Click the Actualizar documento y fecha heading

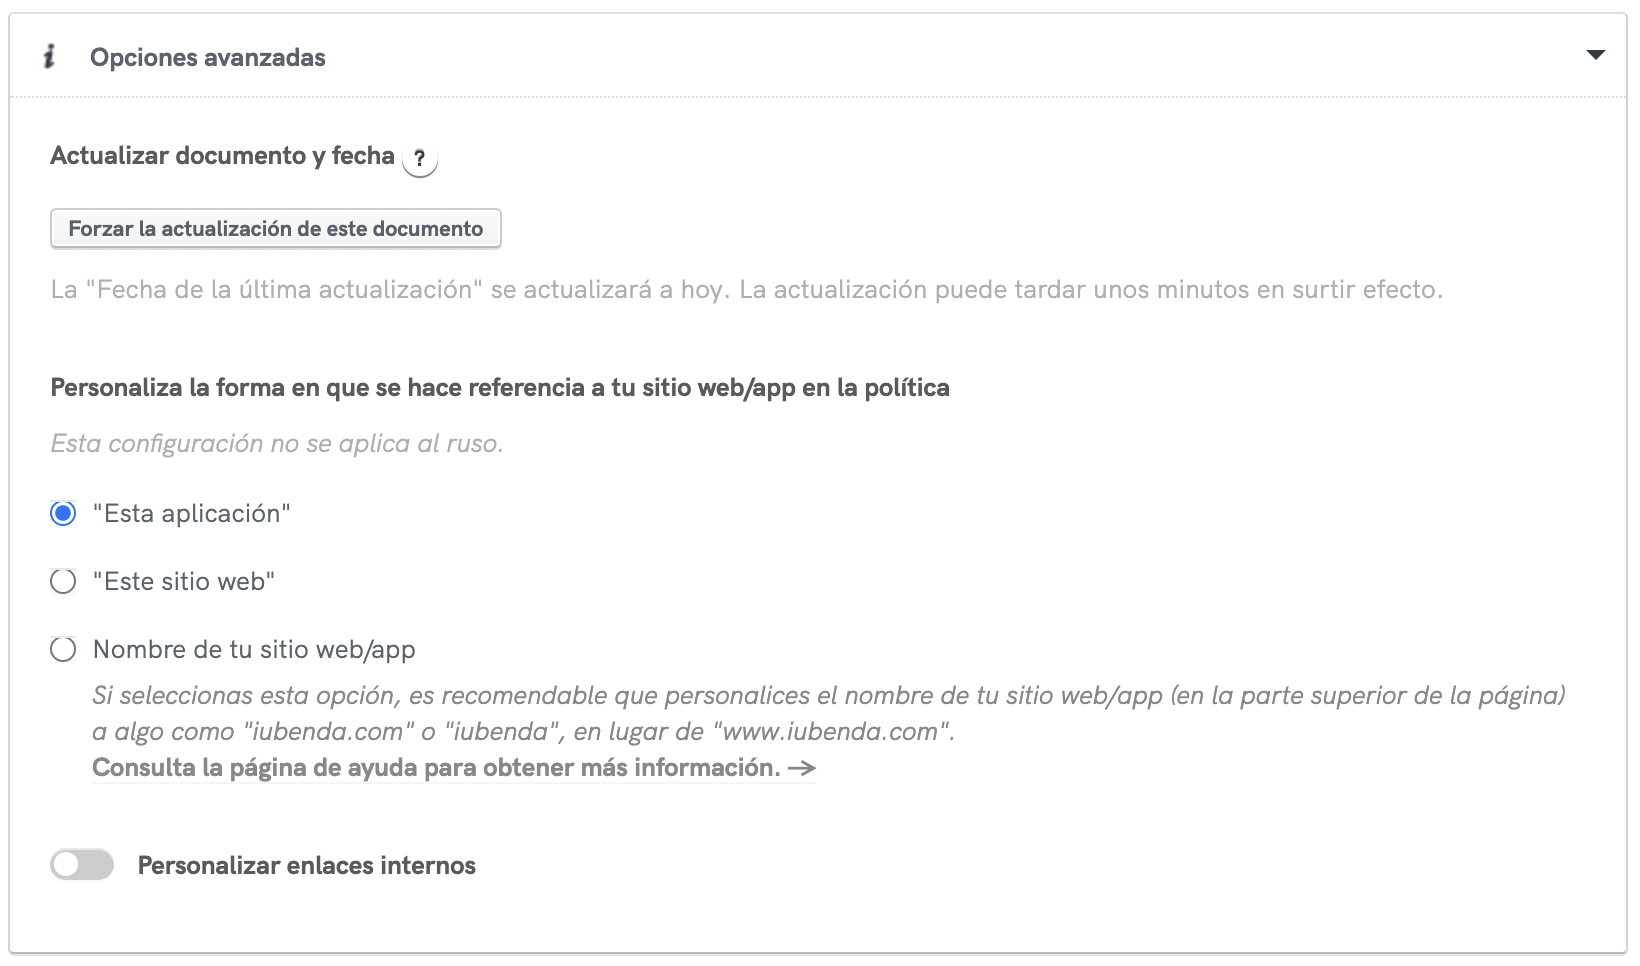(x=222, y=156)
